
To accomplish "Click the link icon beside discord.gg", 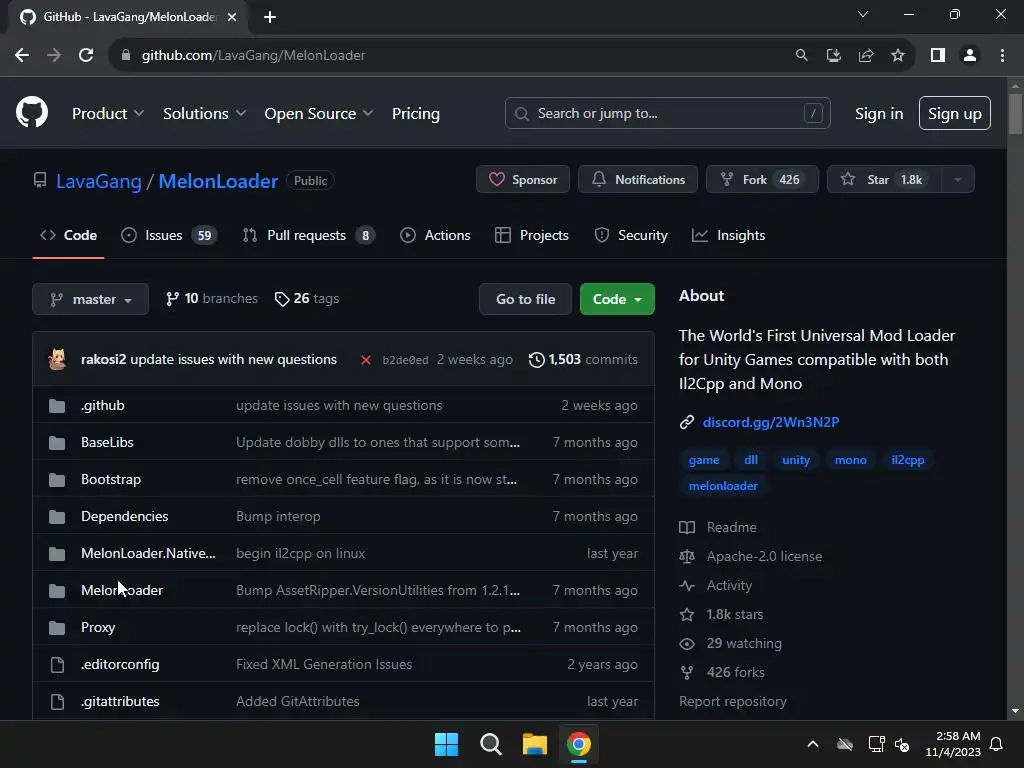I will click(686, 423).
